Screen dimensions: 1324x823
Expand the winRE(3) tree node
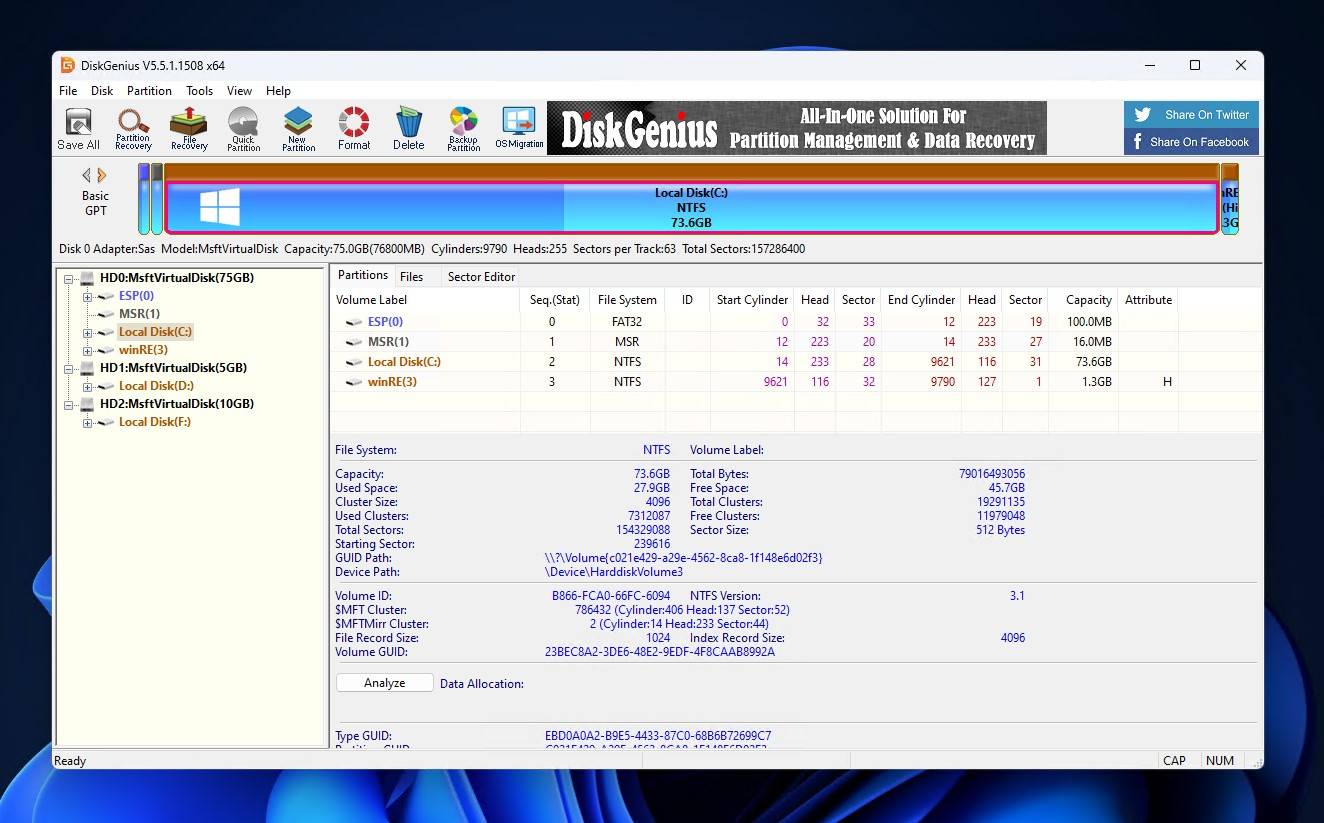87,350
